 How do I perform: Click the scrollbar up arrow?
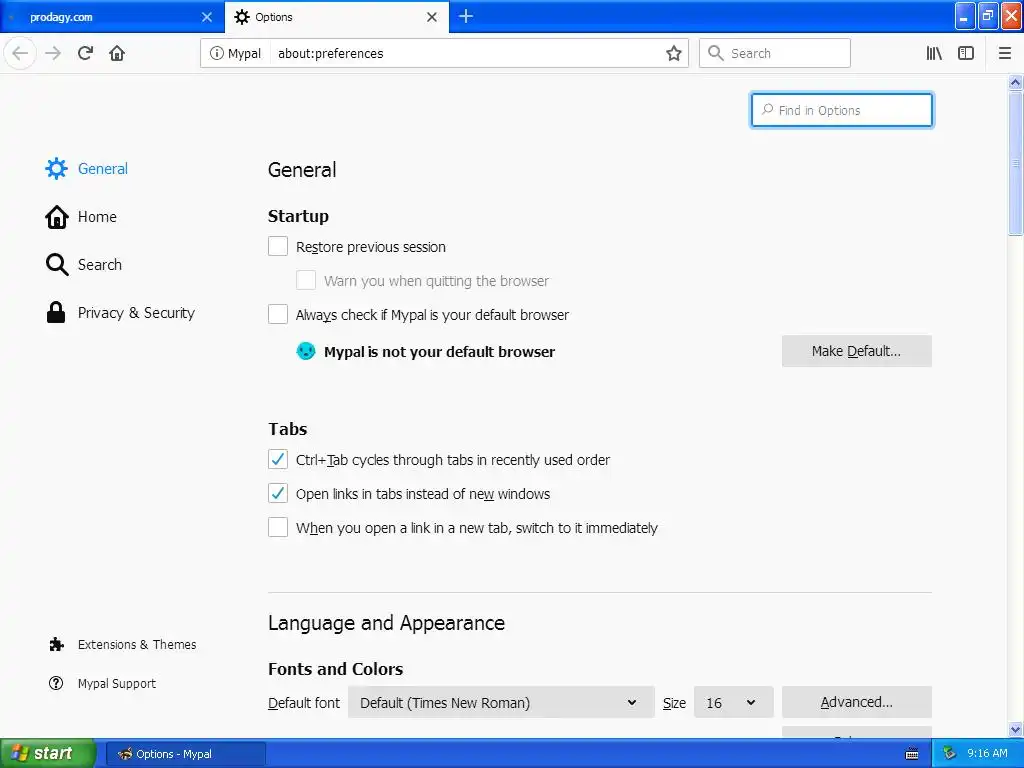(1015, 82)
